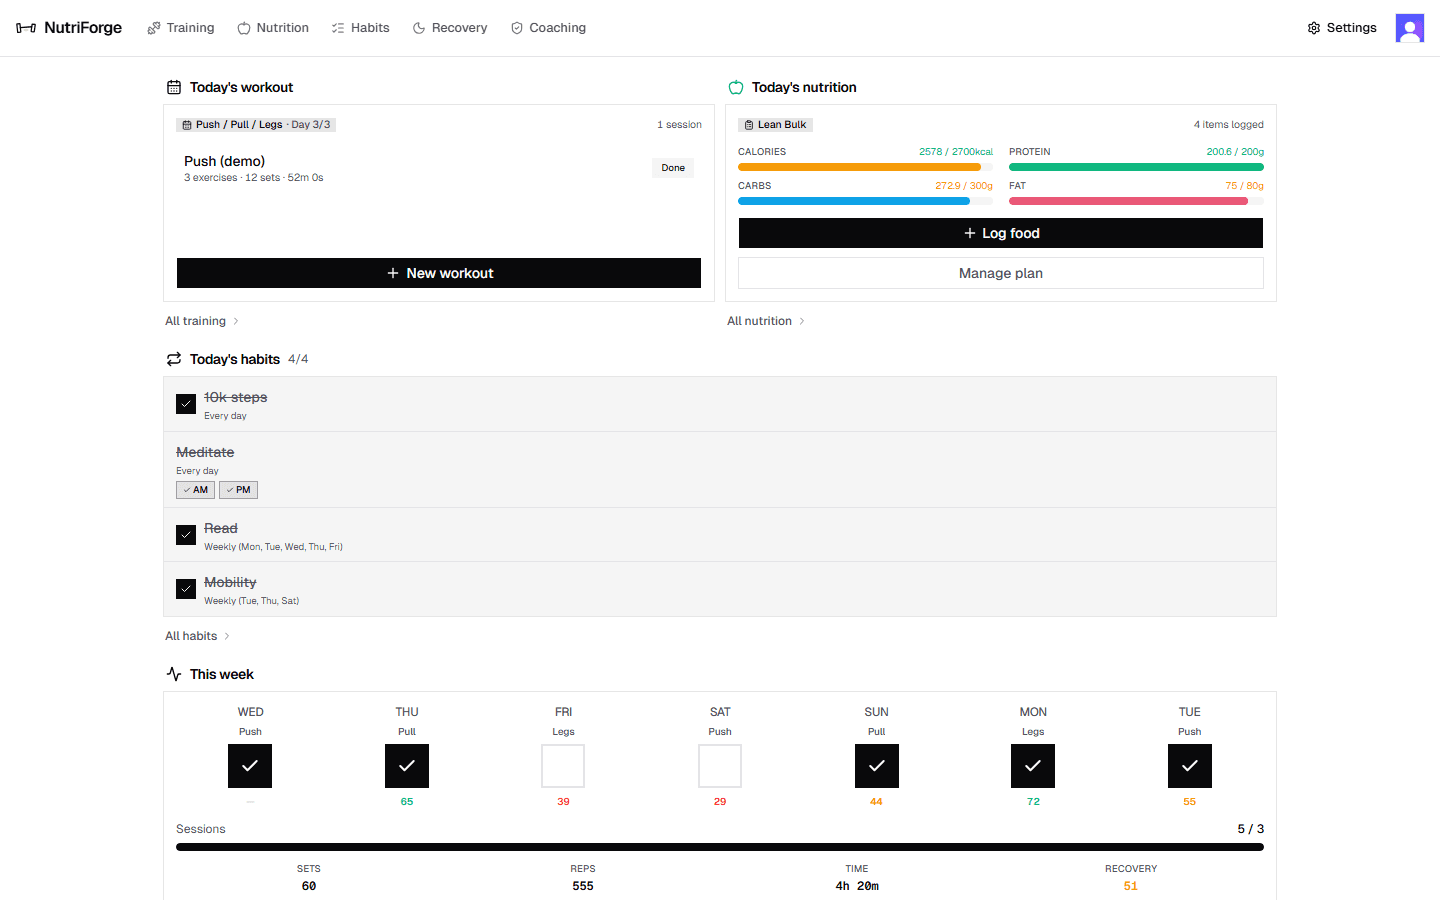
Task: Uncheck Thursday's Pull session checkmark
Action: (406, 765)
